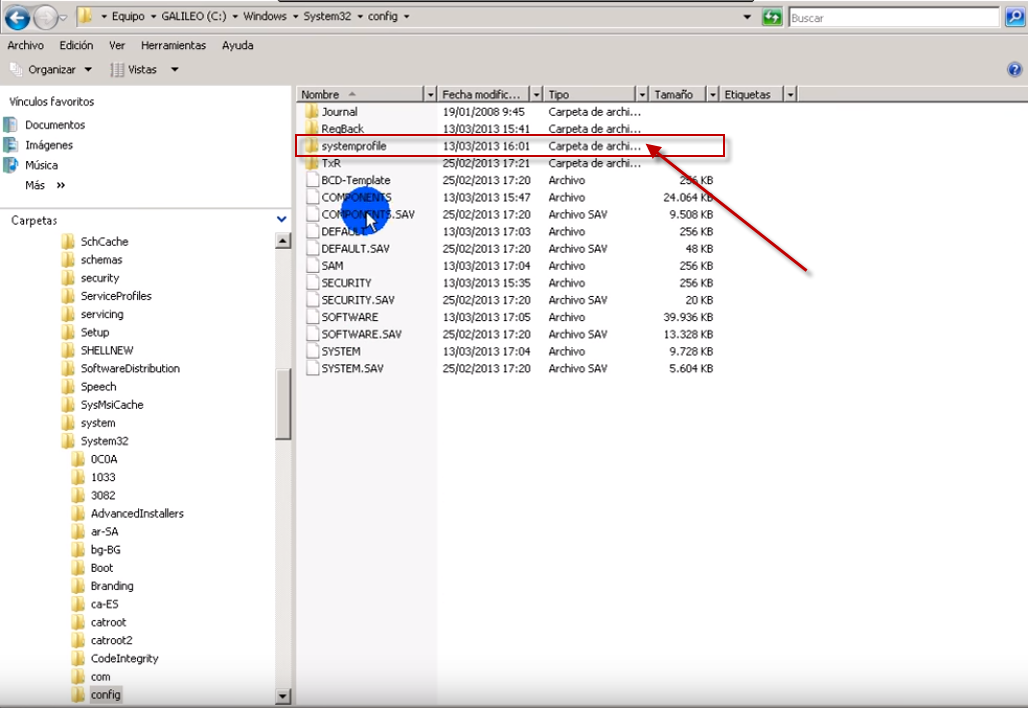Image resolution: width=1028 pixels, height=708 pixels.
Task: Open the help question mark icon
Action: click(1015, 70)
